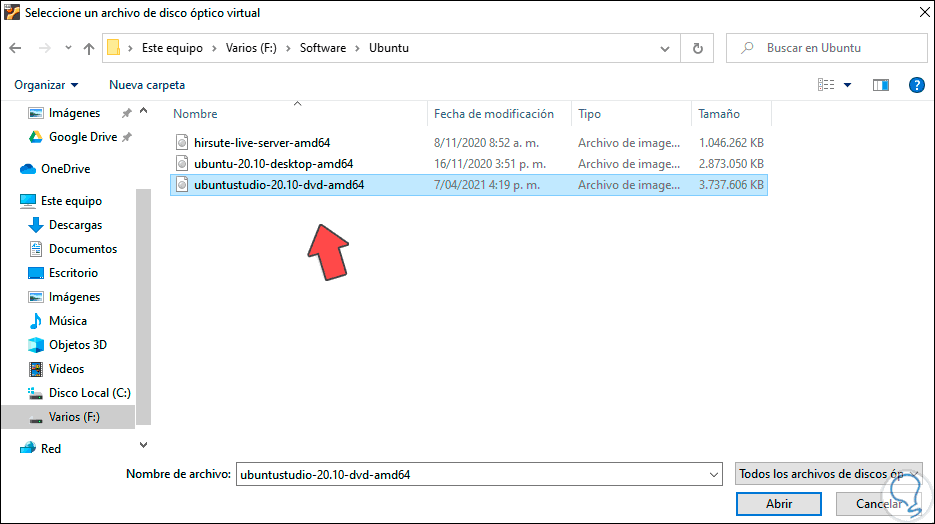The height and width of the screenshot is (524, 935).
Task: Open 'Todos los archivos de discos' filter dropdown
Action: point(828,474)
